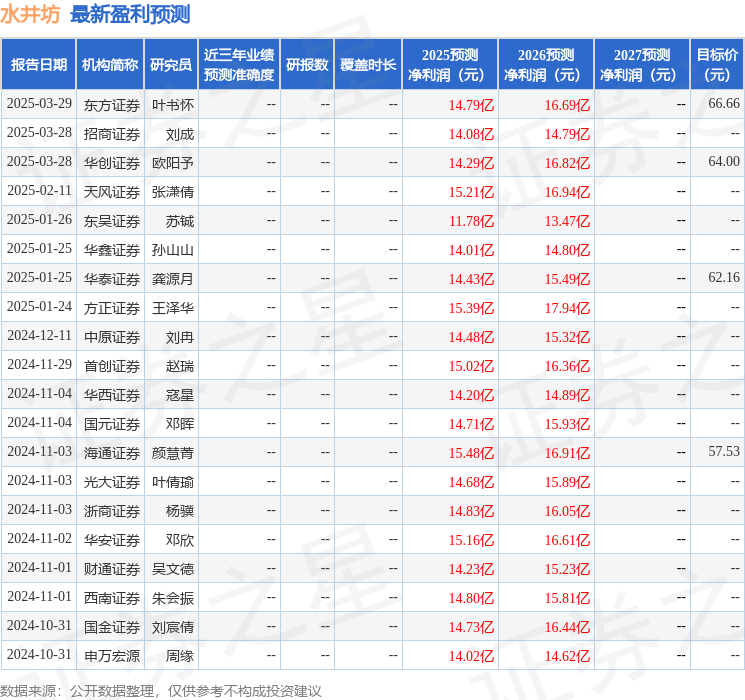Select the 中原证券 institution cell
Screen dimensions: 745x700
click(112, 337)
